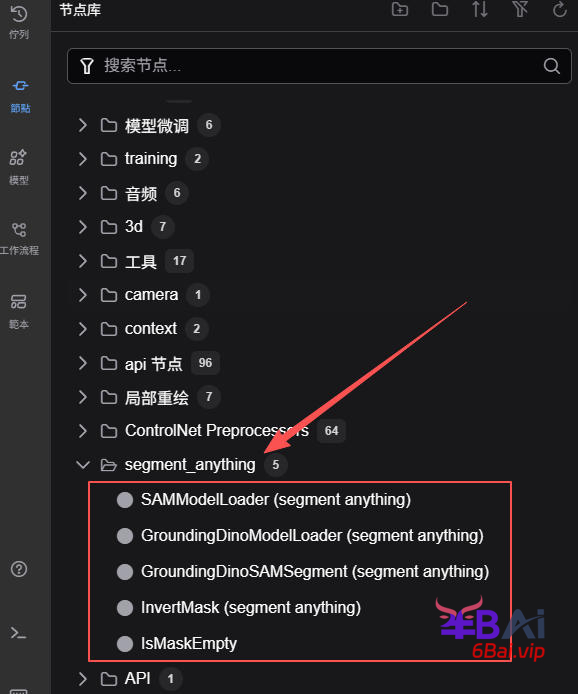Viewport: 578px width, 694px height.
Task: Click the search nodes input field
Action: click(x=319, y=66)
